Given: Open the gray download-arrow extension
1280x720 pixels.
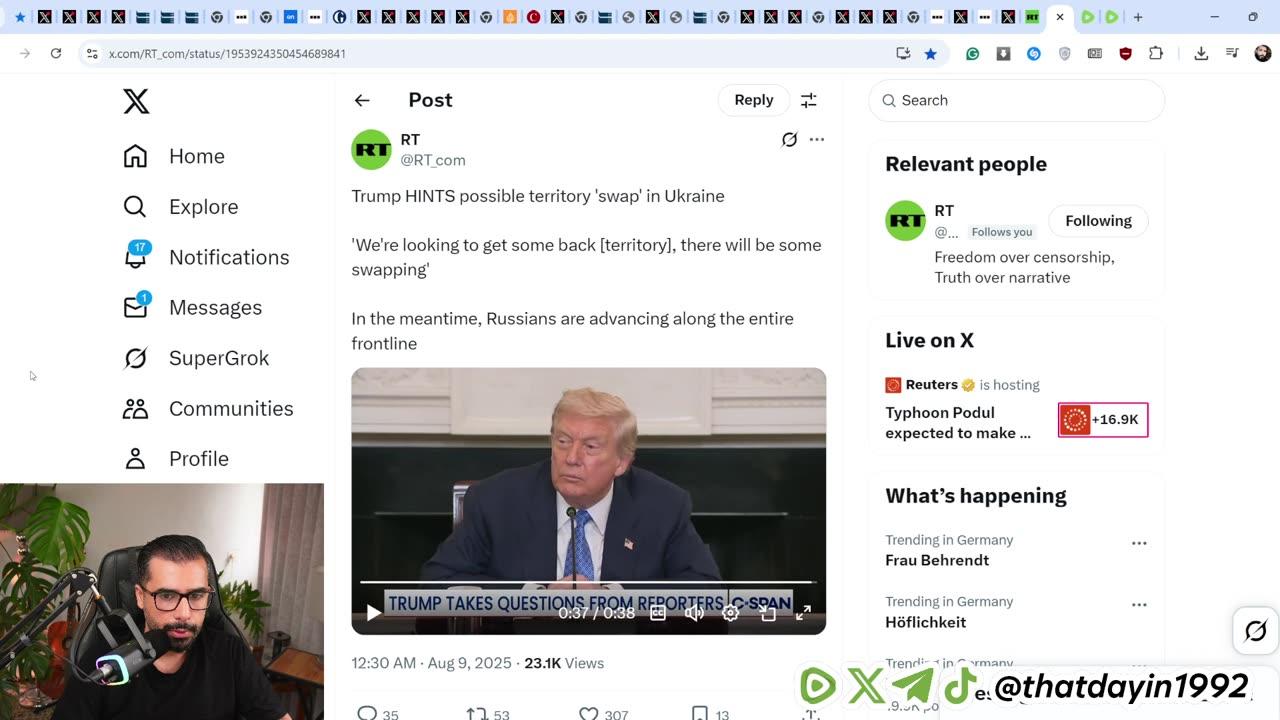Looking at the screenshot, I should tap(1003, 54).
